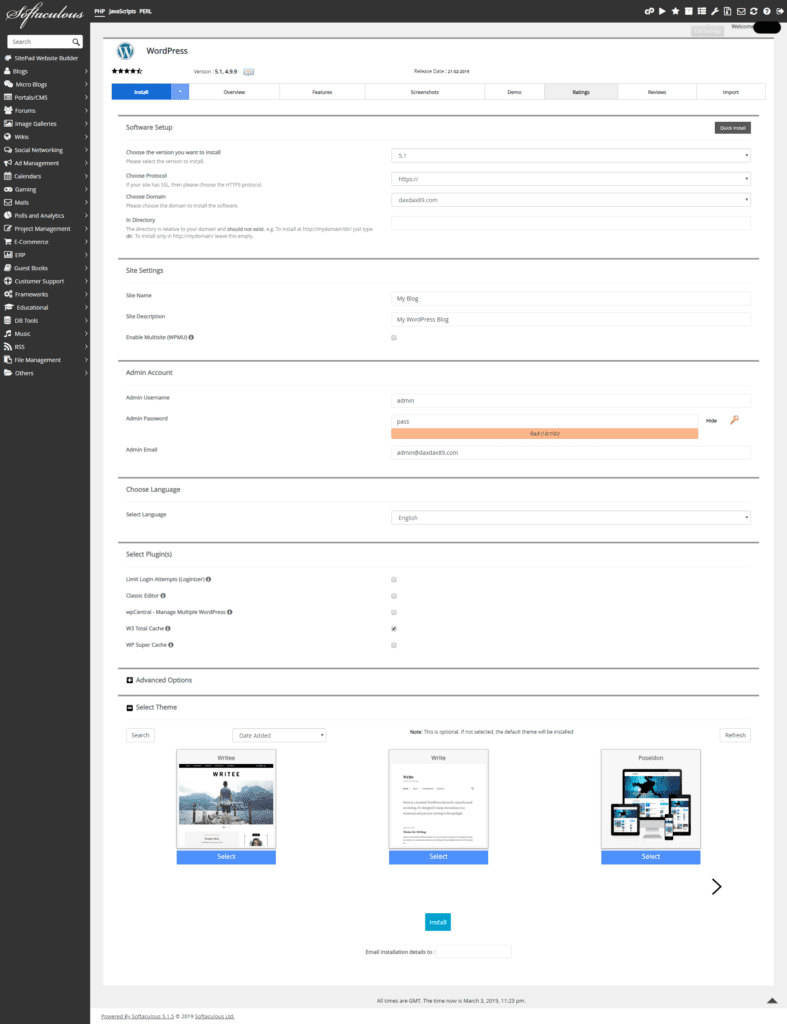Open the Date Added theme sort dropdown
Screen dimensions: 787x1024
click(x=279, y=735)
